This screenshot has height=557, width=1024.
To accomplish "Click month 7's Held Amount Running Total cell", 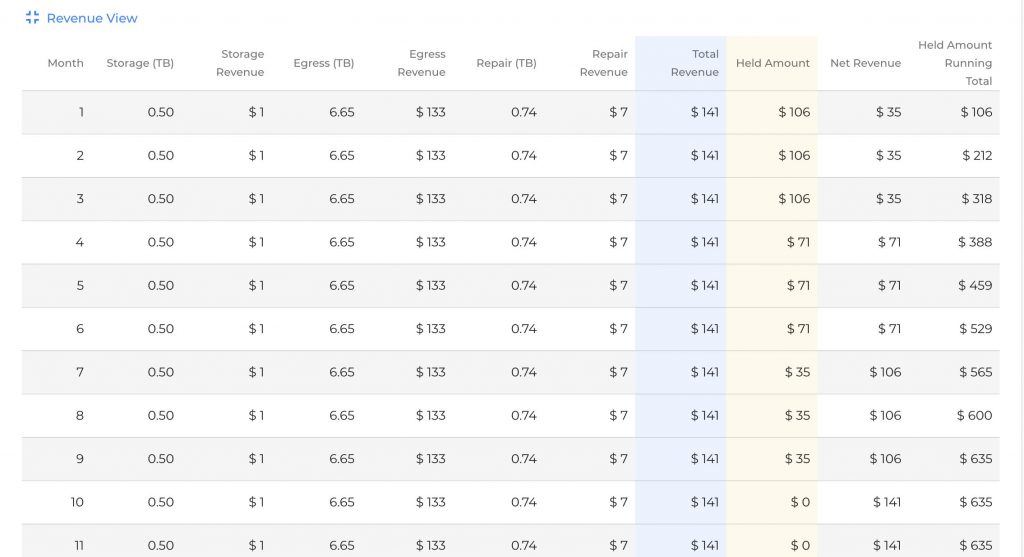I will click(974, 372).
